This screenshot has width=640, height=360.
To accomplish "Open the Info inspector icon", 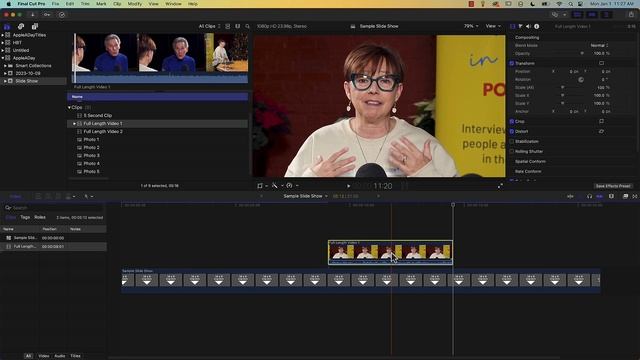I will point(537,26).
